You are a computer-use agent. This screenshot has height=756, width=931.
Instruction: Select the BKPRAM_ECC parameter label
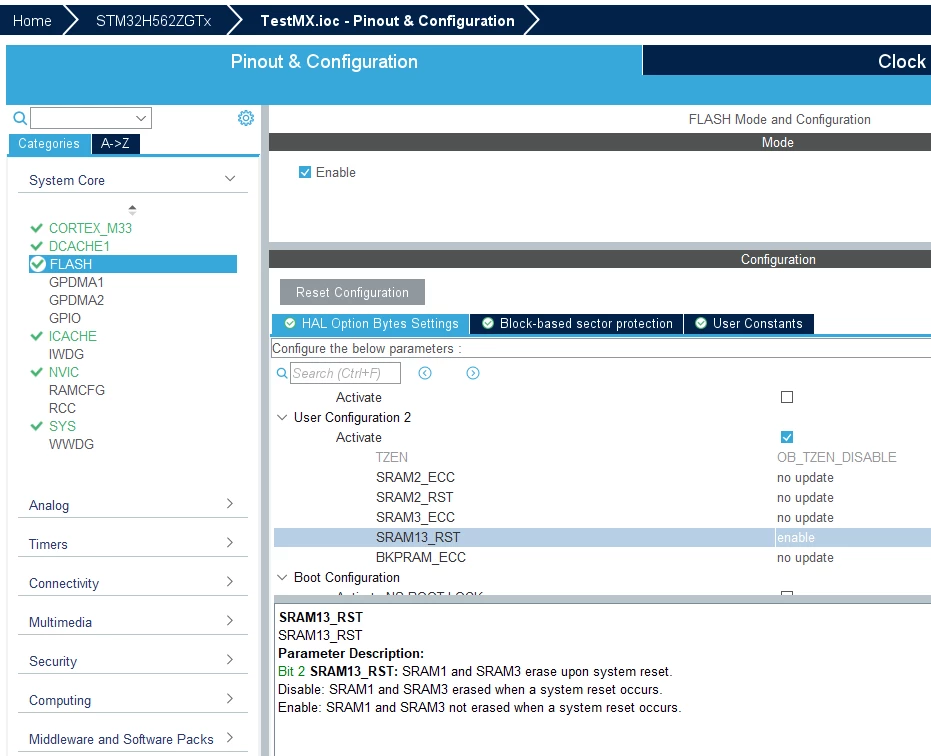420,557
